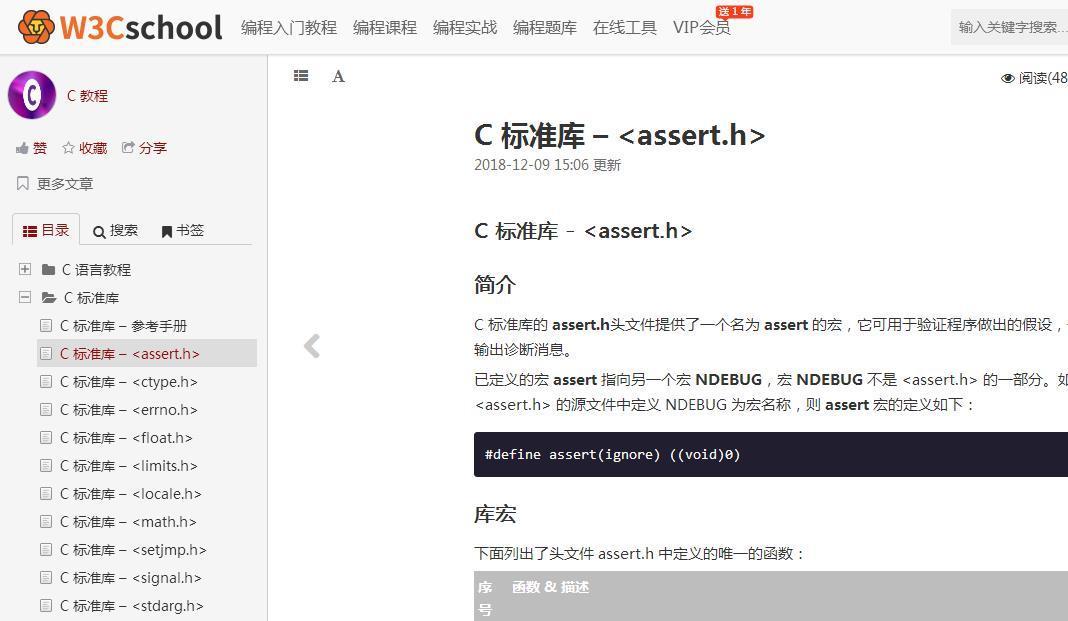Screen dimensions: 1068x621
Task: Click the 分享 share icon
Action: click(129, 147)
